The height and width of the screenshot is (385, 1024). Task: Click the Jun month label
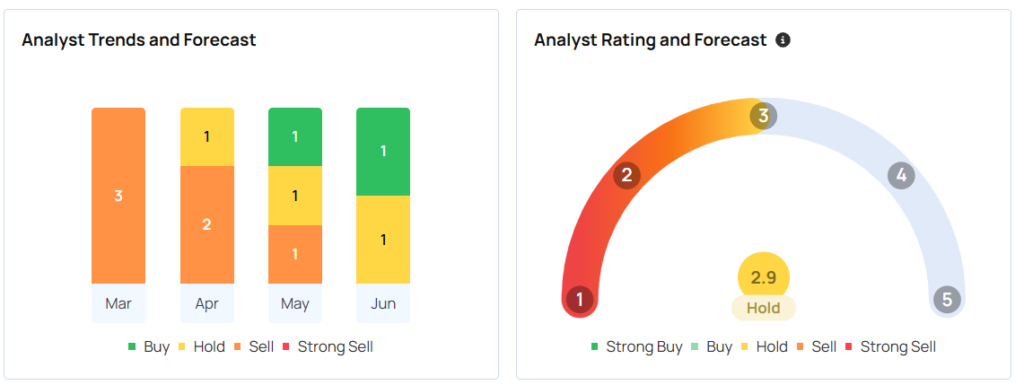383,303
